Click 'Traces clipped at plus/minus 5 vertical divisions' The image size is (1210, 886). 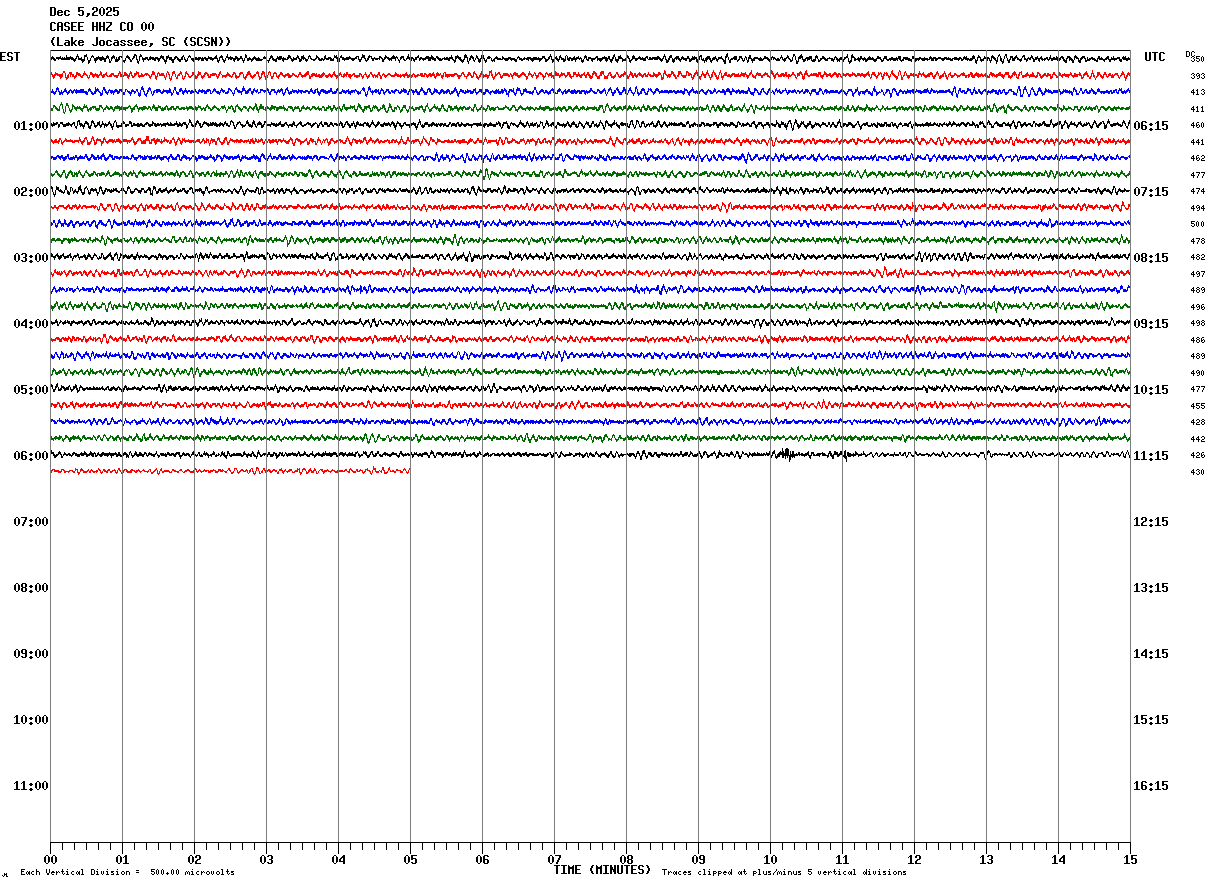coord(784,873)
